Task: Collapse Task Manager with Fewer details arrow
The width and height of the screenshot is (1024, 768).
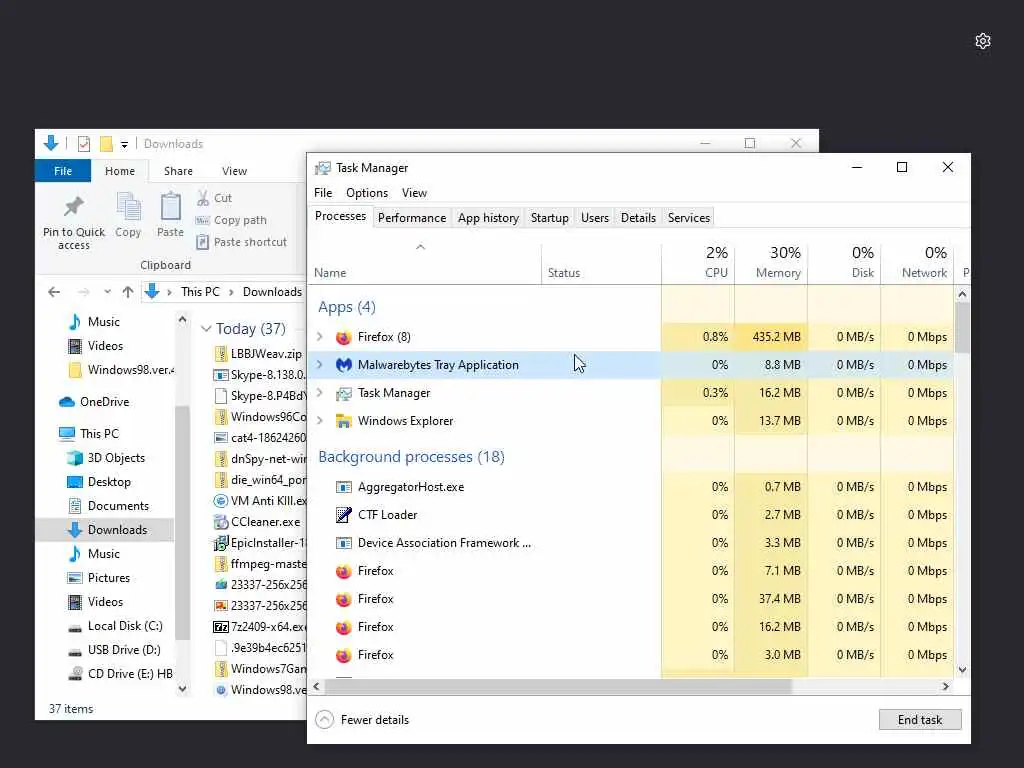Action: (325, 720)
